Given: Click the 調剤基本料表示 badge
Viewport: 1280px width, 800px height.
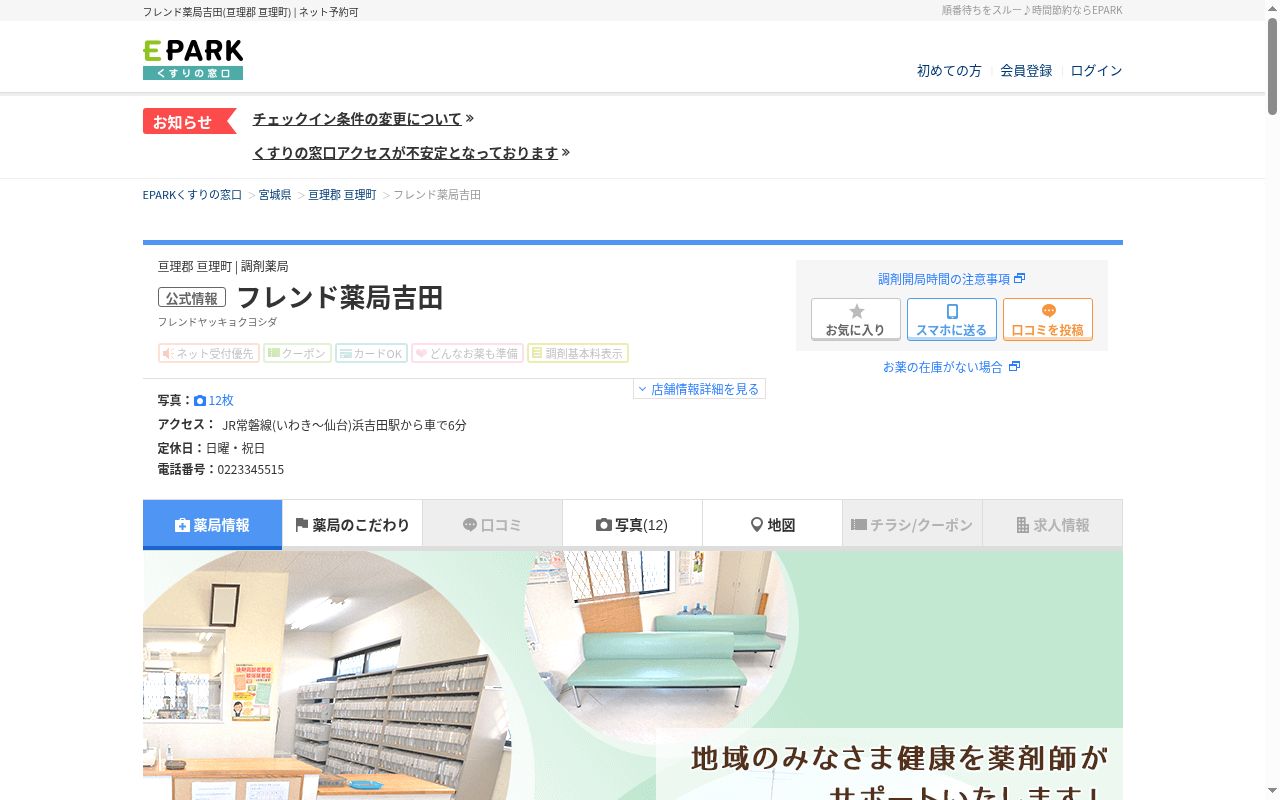Looking at the screenshot, I should (x=578, y=353).
